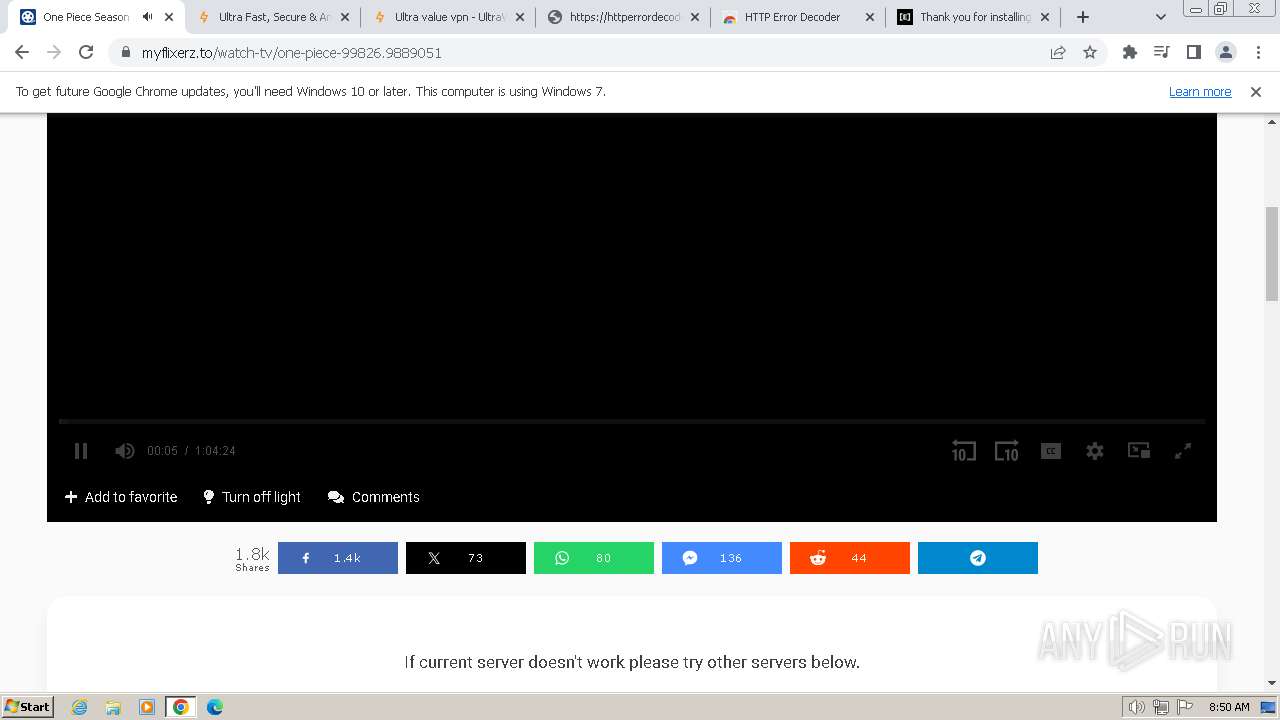Screen dimensions: 1280x720
Task: Mute the video player volume
Action: point(124,451)
